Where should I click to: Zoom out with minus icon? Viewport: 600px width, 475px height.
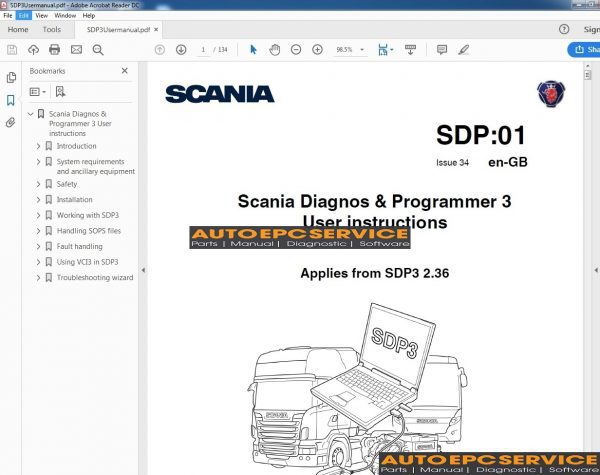click(x=296, y=50)
